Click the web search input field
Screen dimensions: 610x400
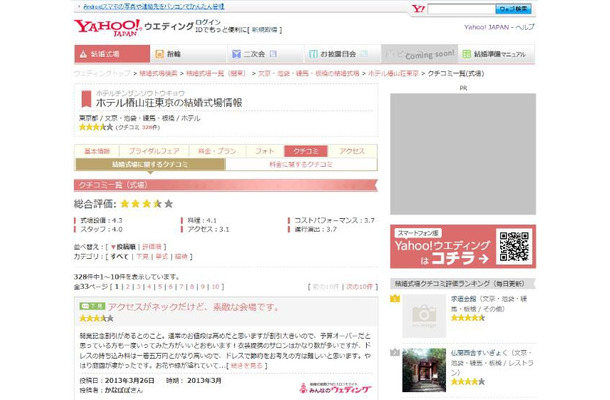pyautogui.click(x=461, y=9)
